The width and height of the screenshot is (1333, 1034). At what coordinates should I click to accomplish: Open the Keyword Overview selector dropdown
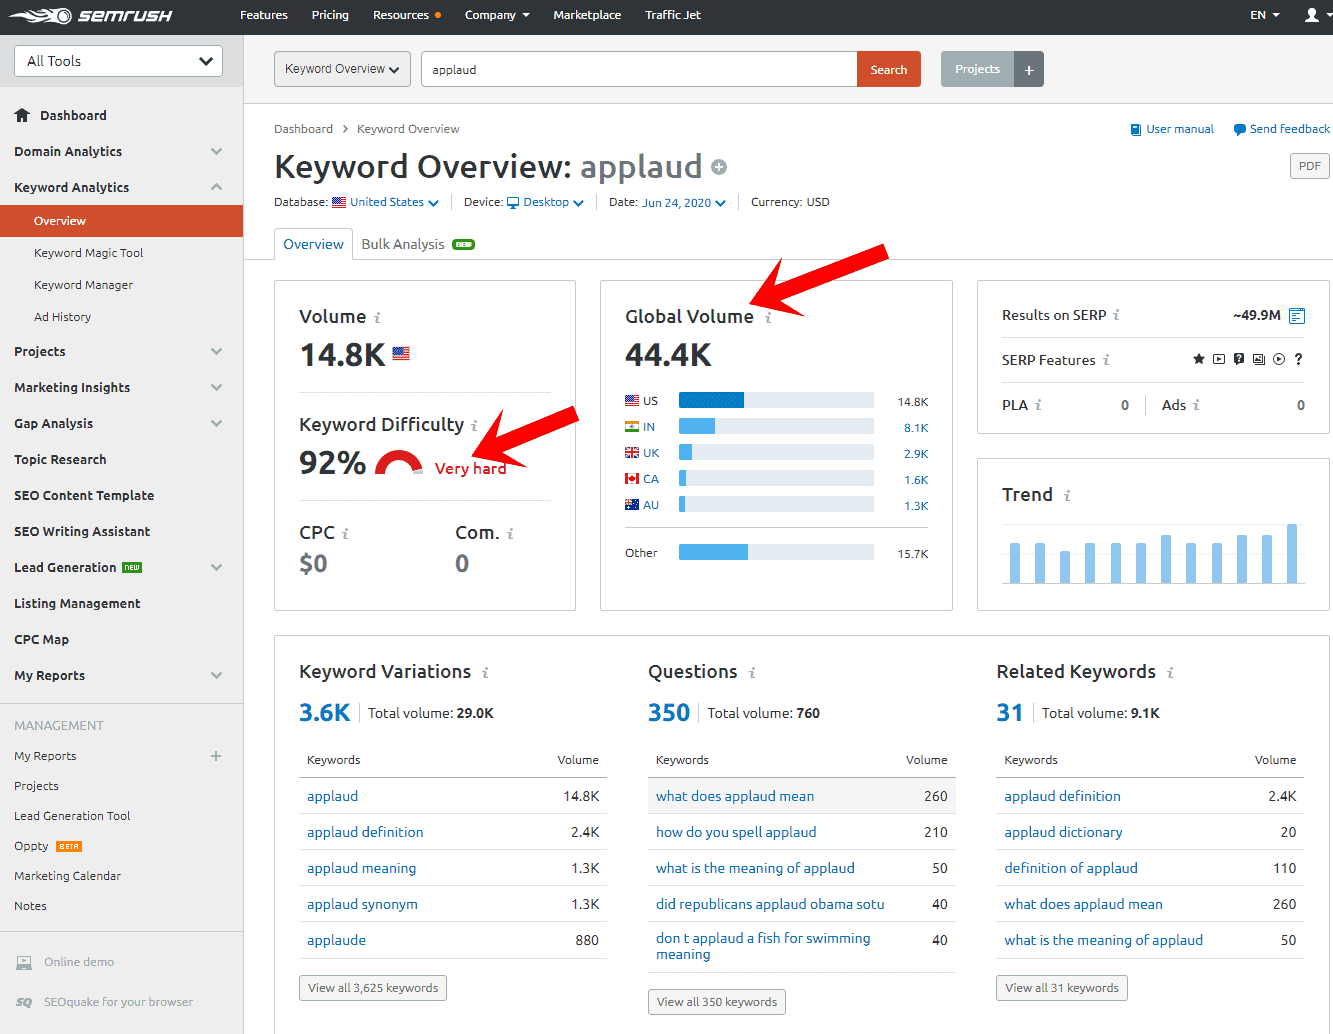(x=342, y=69)
